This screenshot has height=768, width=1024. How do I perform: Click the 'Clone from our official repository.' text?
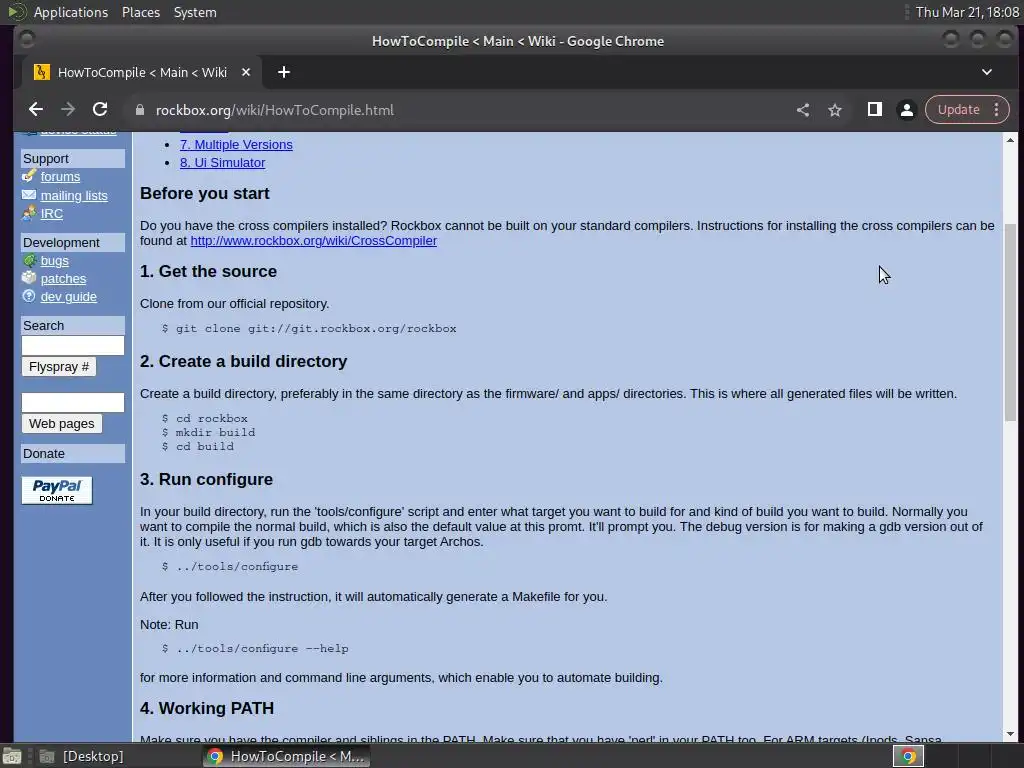pos(234,304)
